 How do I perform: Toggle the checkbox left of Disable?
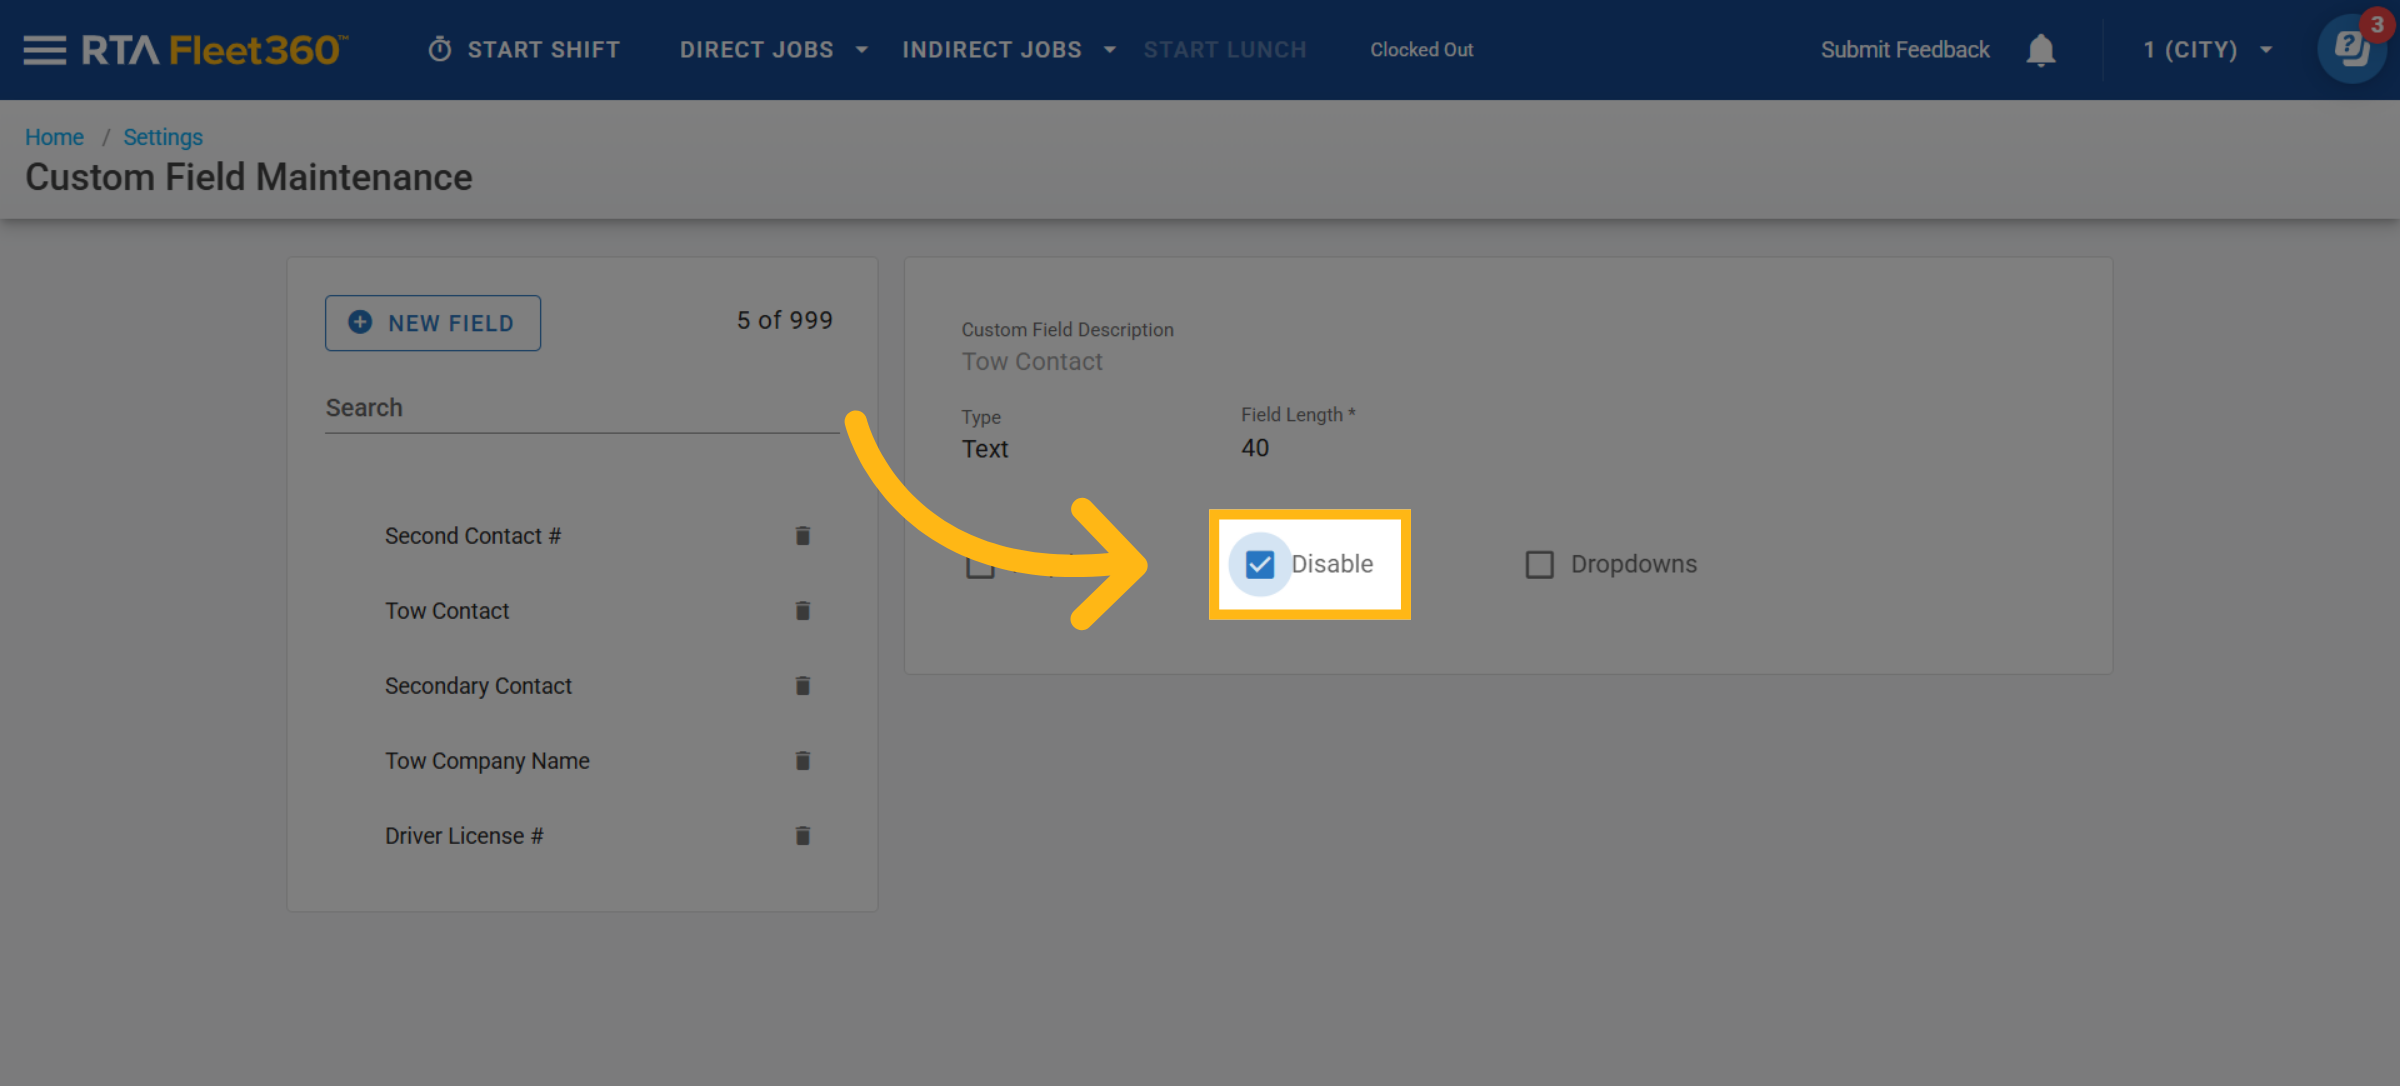click(x=980, y=567)
